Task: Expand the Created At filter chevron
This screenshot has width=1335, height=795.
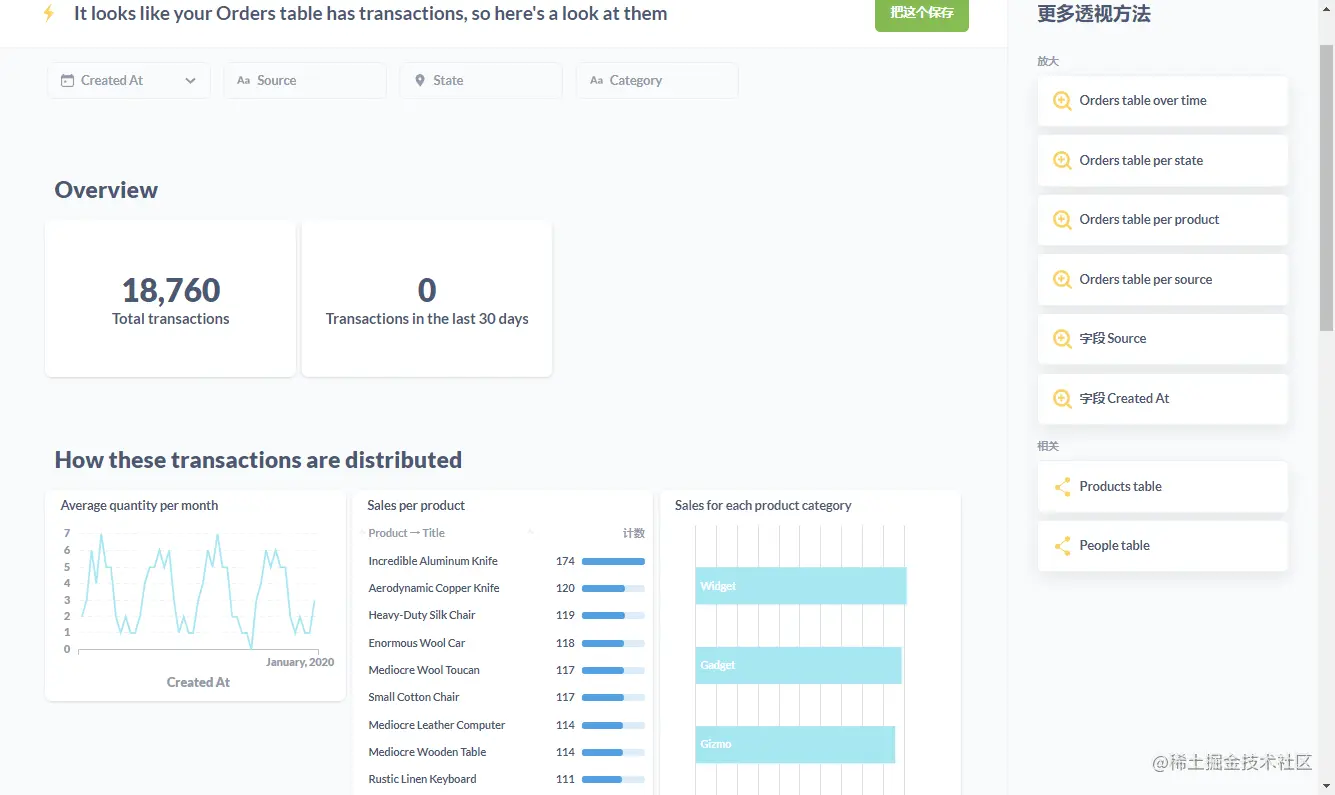Action: click(190, 81)
